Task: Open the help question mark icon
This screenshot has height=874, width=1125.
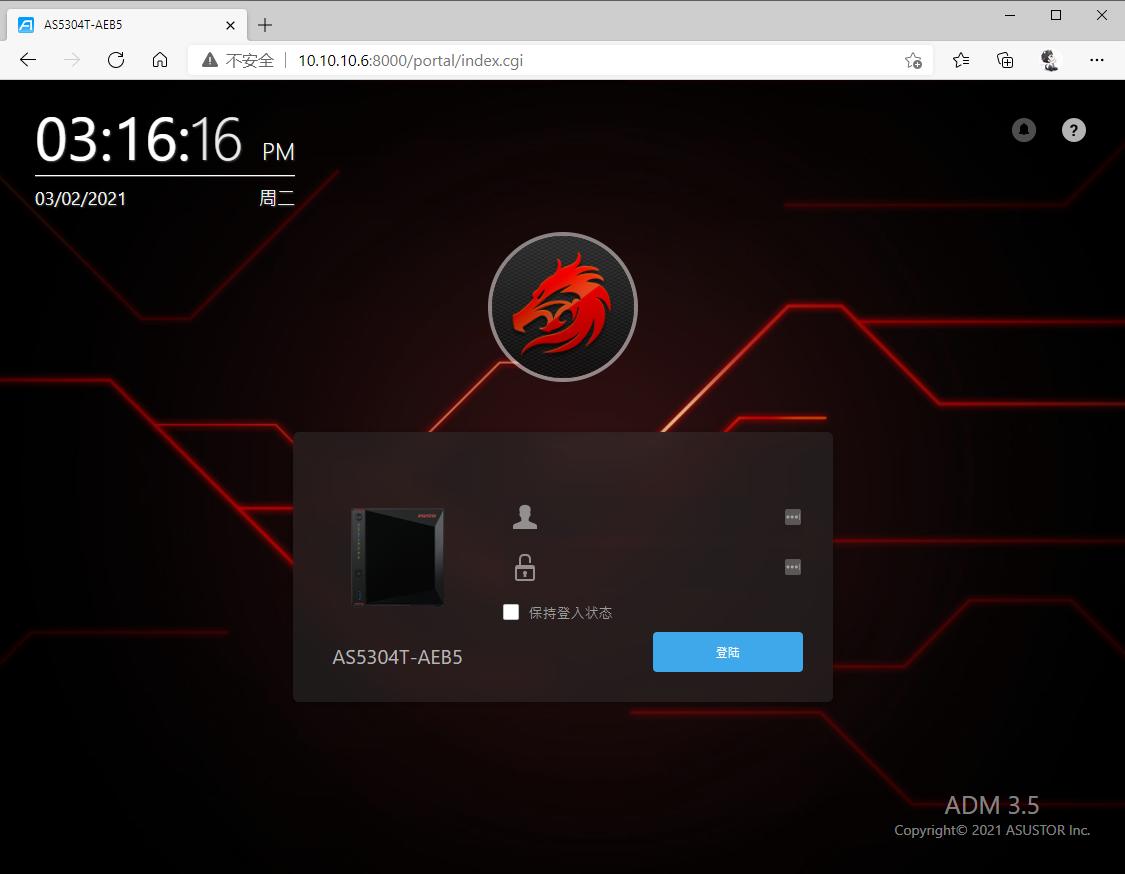Action: click(1073, 130)
